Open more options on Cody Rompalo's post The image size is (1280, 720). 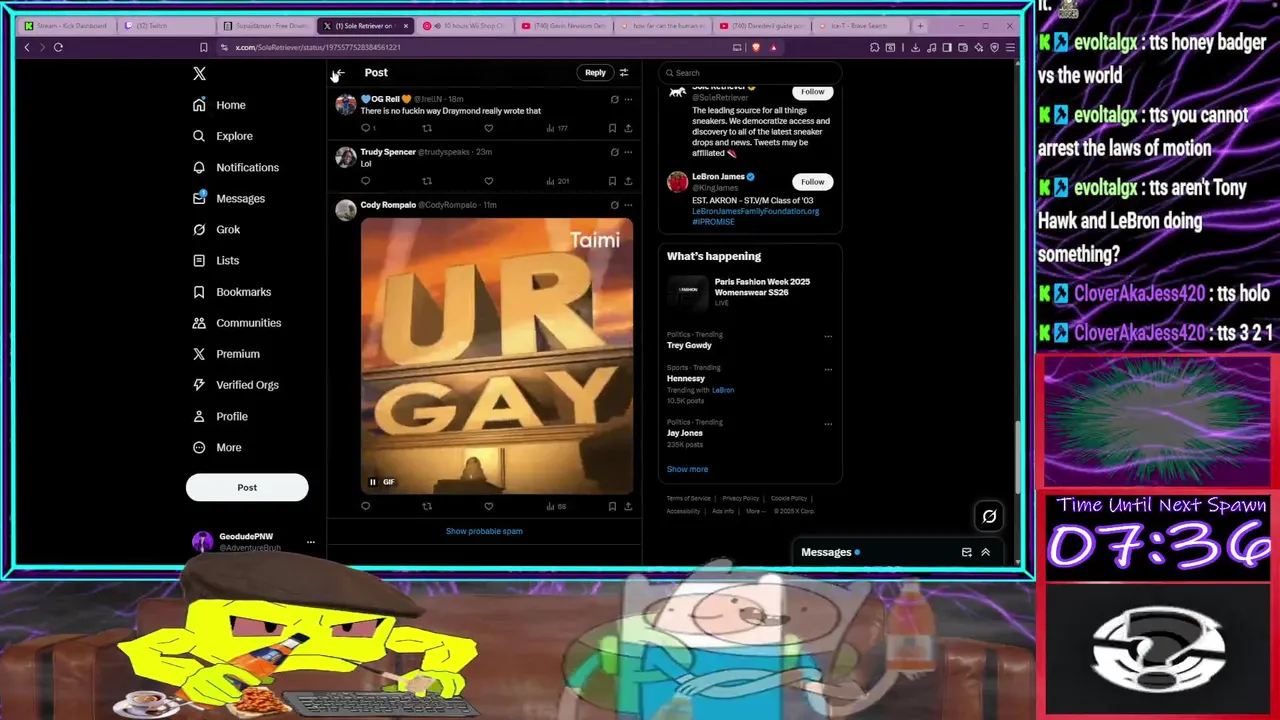coord(628,205)
